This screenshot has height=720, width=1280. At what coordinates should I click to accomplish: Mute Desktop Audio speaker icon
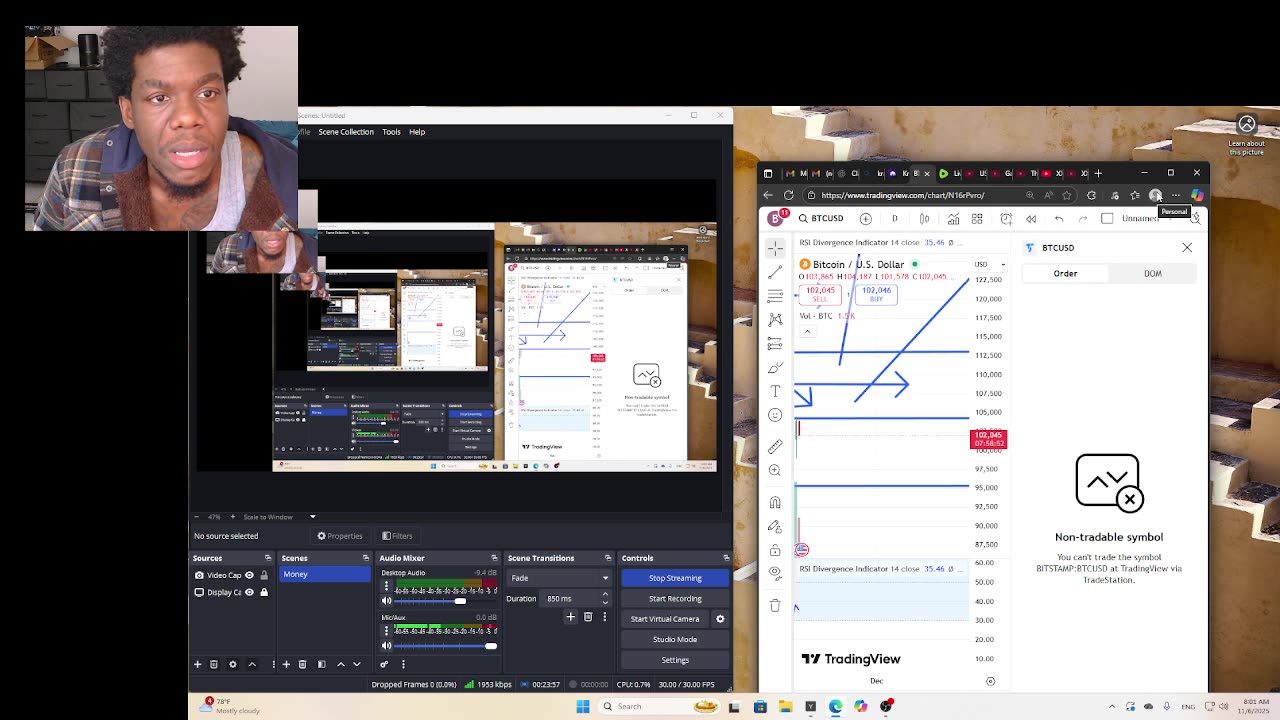click(x=387, y=601)
